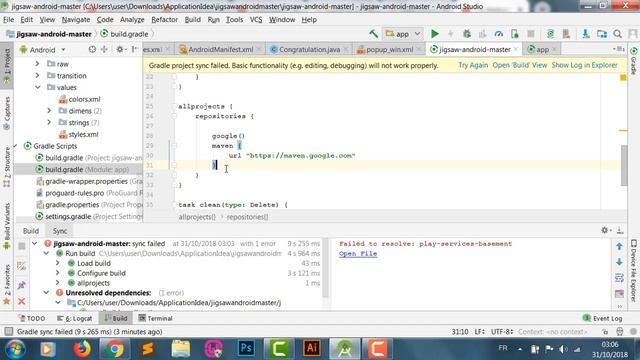This screenshot has width=640, height=360.
Task: Open Illustrator from the taskbar
Action: click(312, 349)
